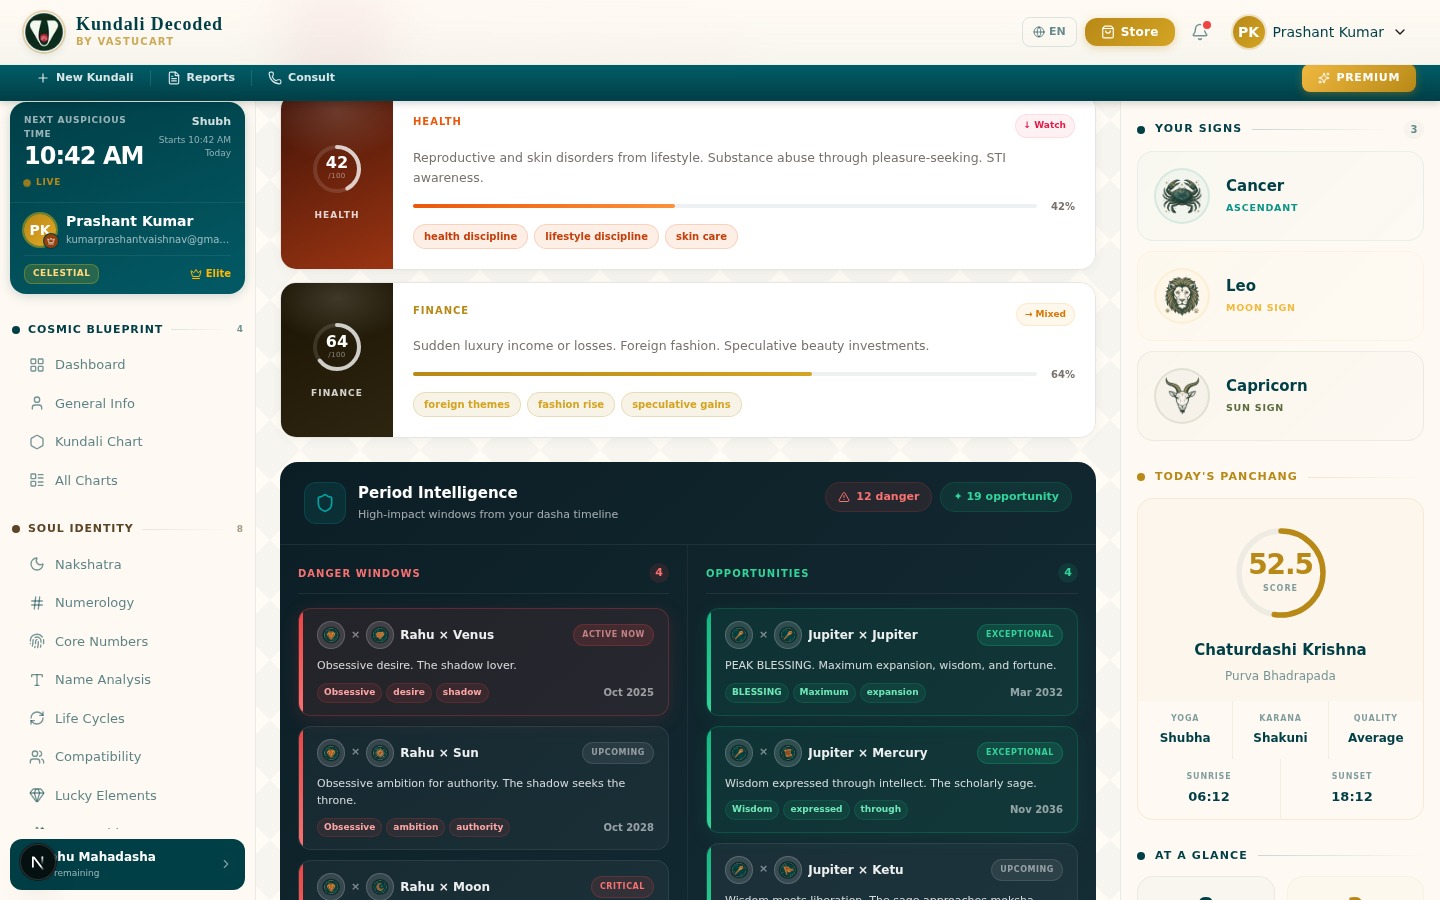Expand the Mahadasha bar chevron
This screenshot has height=900, width=1440.
click(x=226, y=864)
